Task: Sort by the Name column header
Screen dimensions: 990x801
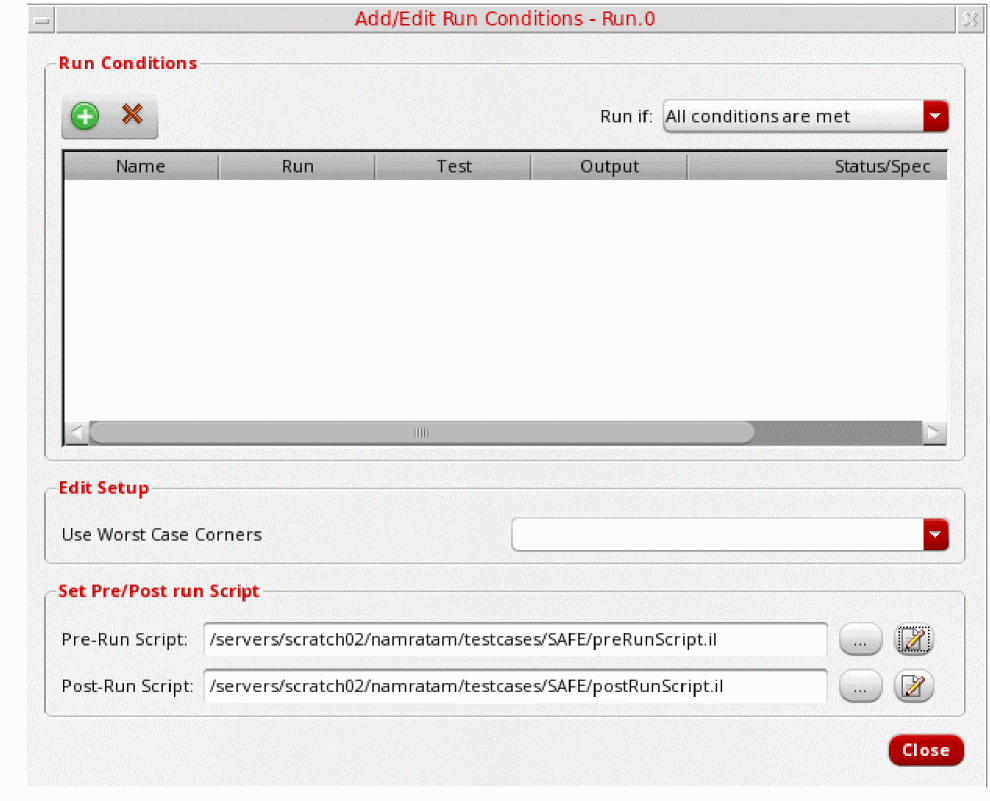Action: (141, 167)
